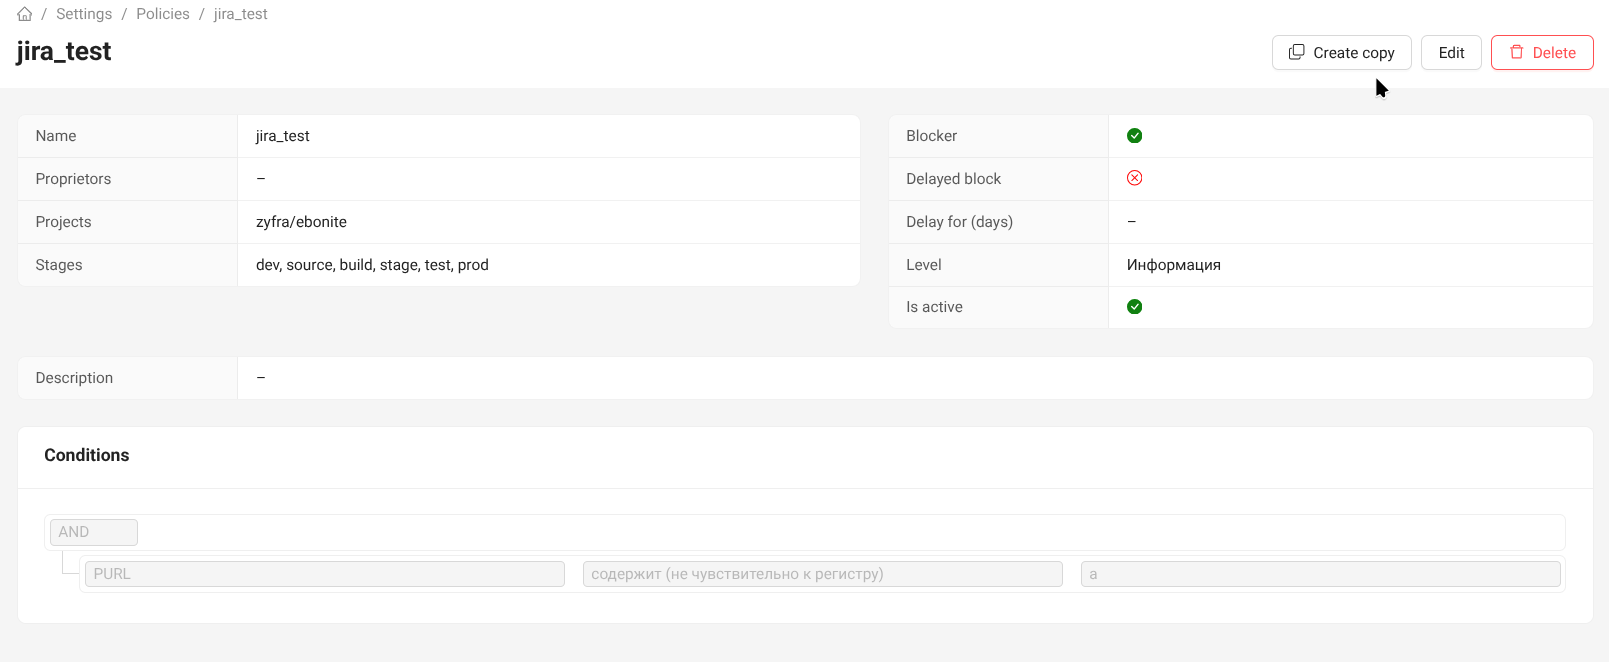Click the red Delayed block cross icon
Screen dimensions: 1609x662
1134,178
